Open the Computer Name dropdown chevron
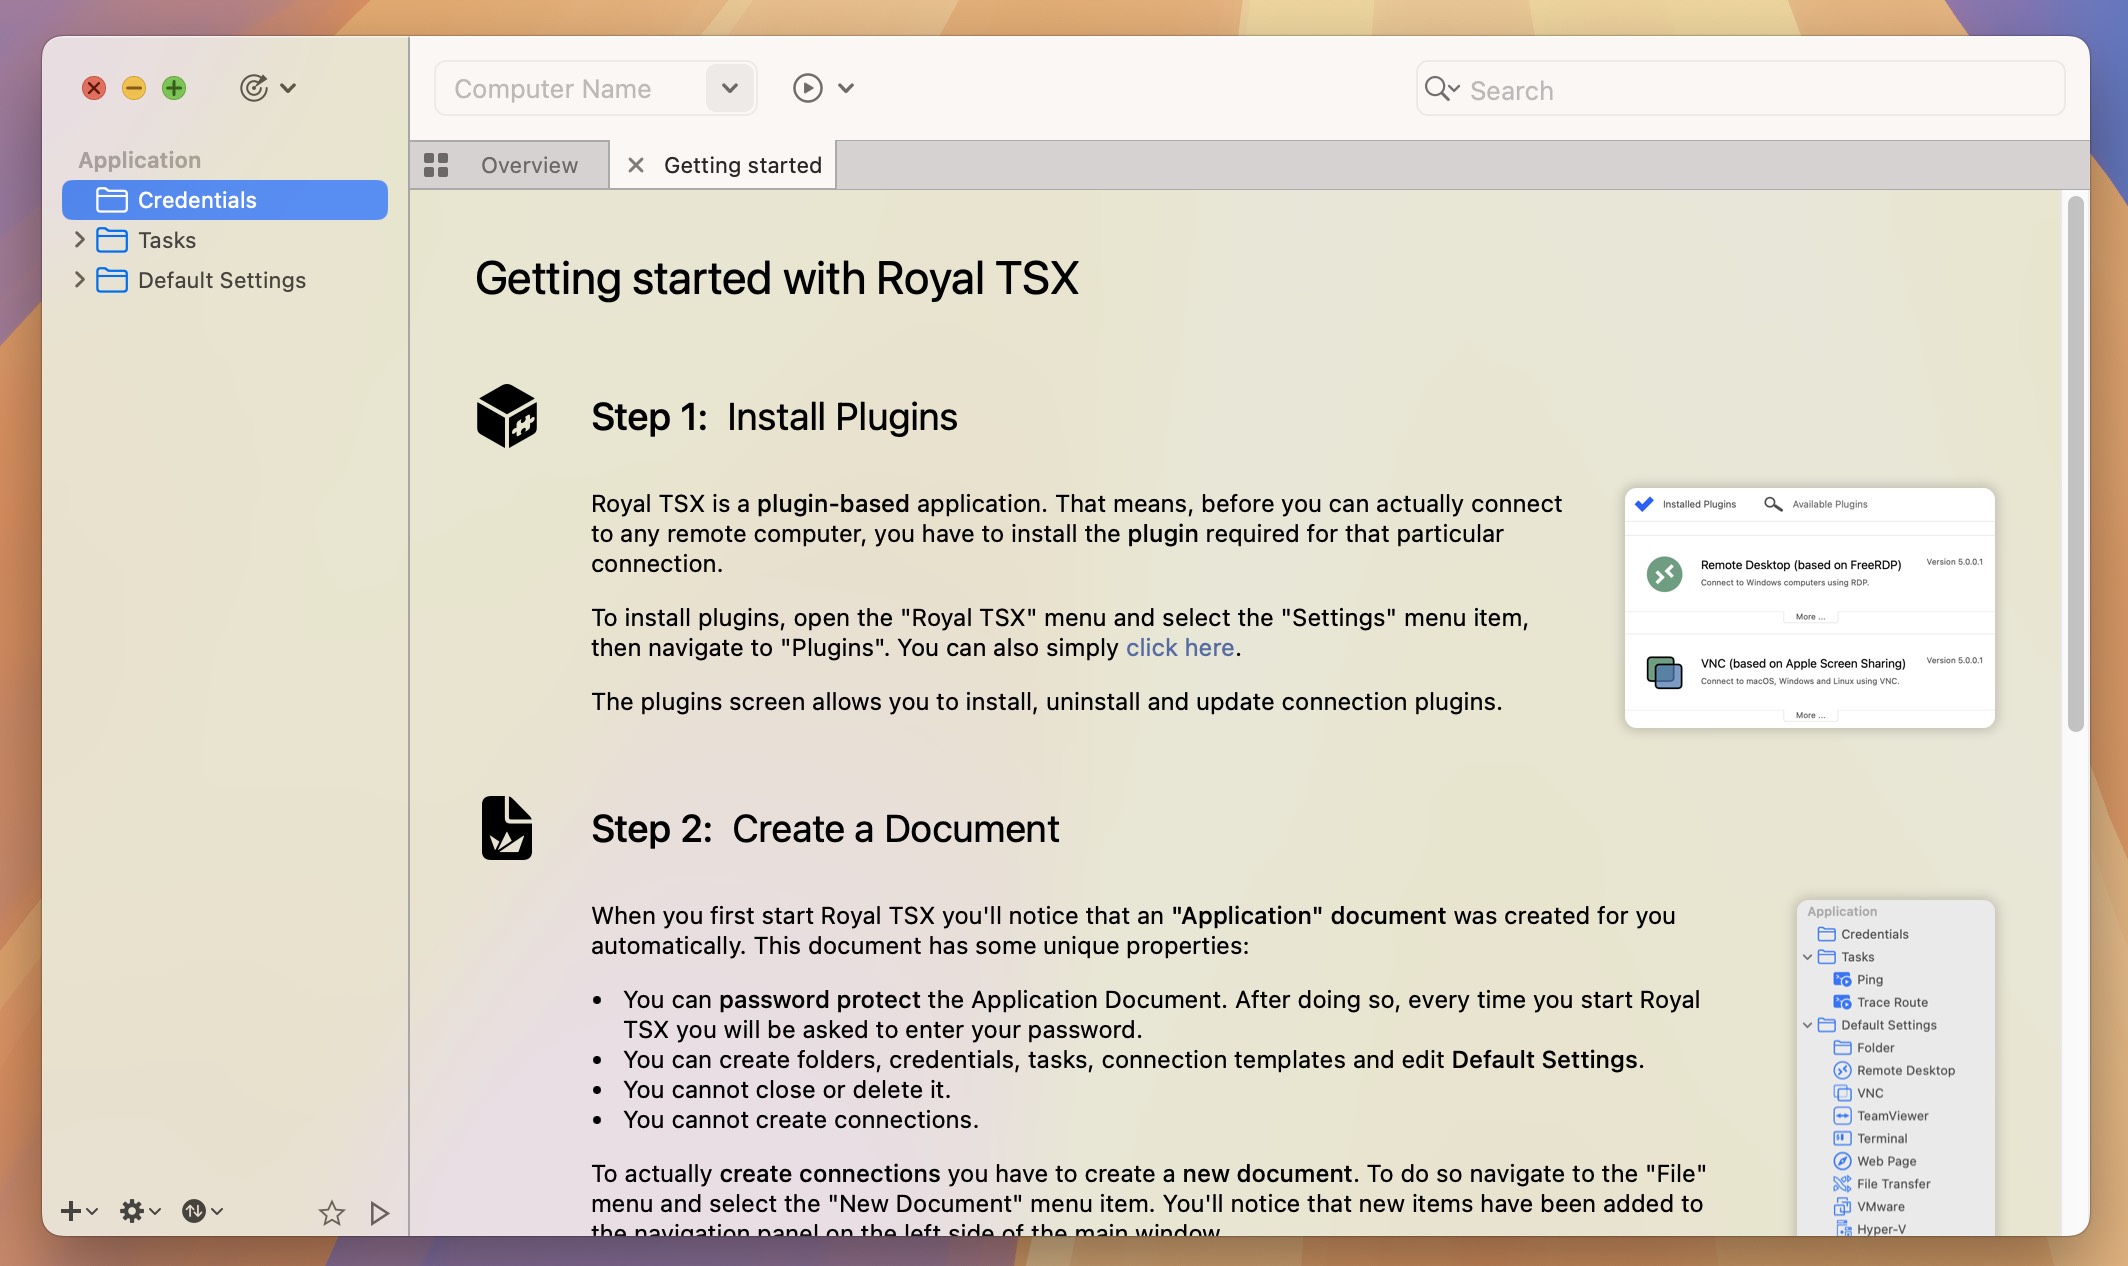Screen dimensions: 2128x1266 (730, 89)
